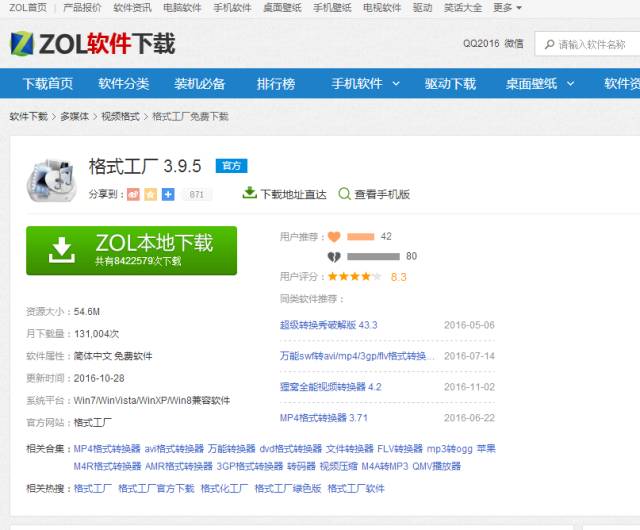Image resolution: width=640 pixels, height=530 pixels.
Task: Click the 官方网站 格式工厂 link
Action: (x=93, y=422)
